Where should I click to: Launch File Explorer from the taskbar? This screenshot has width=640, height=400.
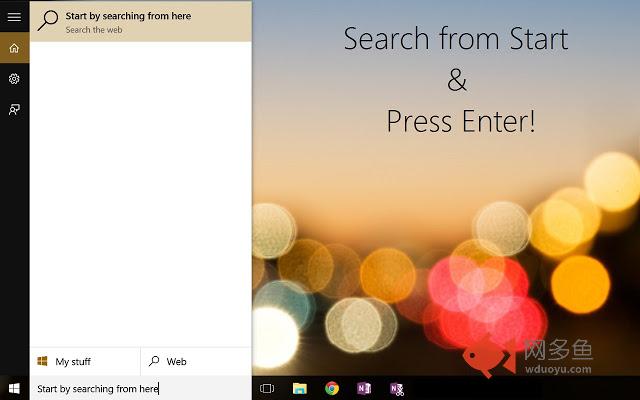point(299,388)
